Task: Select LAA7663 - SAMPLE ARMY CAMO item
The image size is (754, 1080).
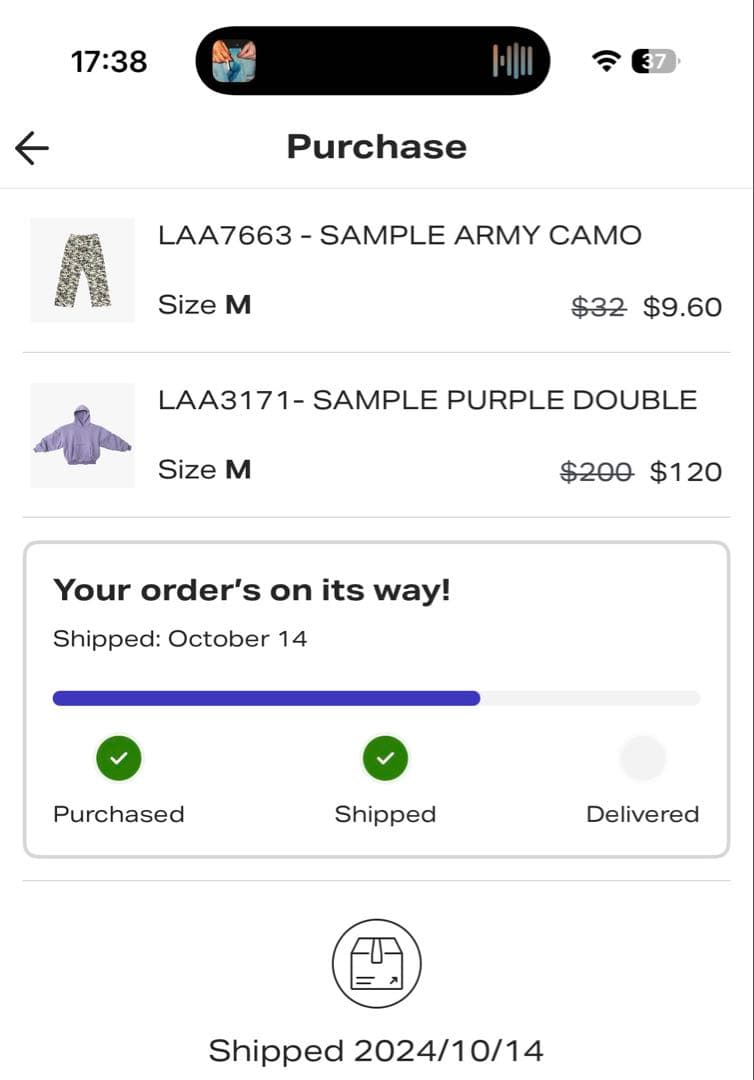Action: [400, 236]
